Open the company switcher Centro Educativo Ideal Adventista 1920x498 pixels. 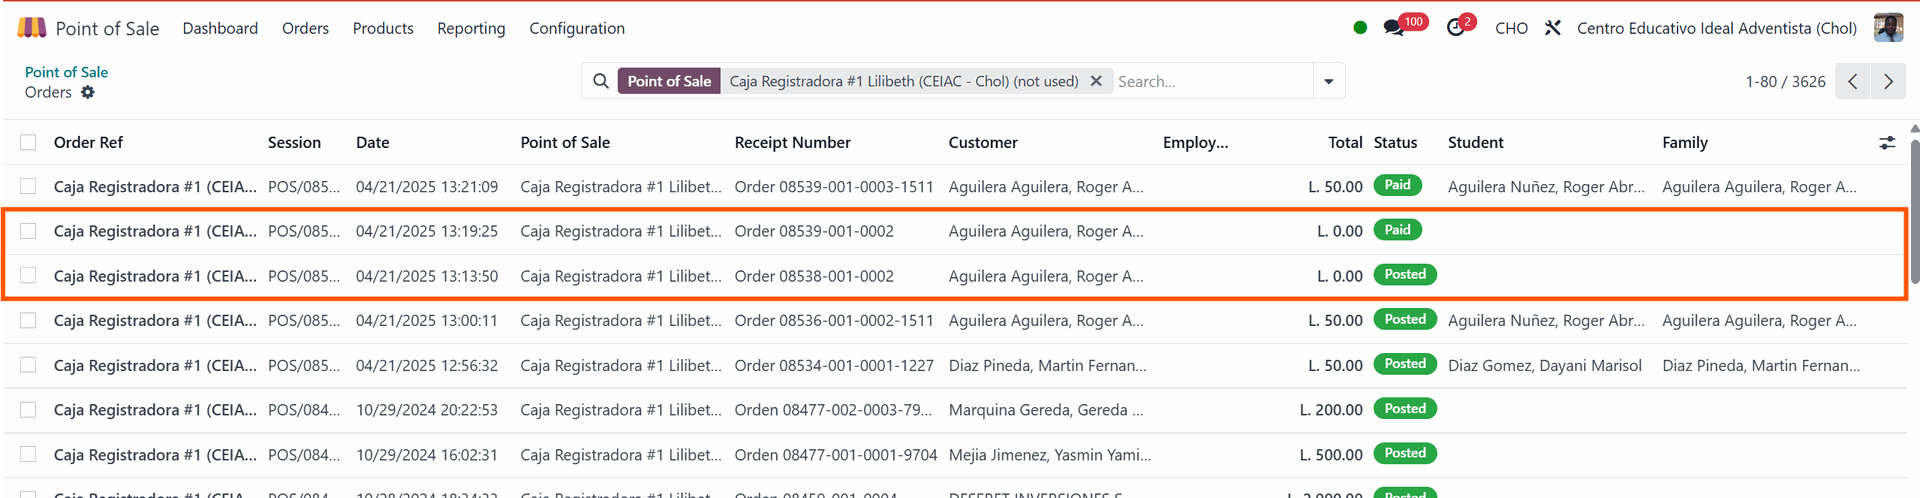[x=1716, y=28]
